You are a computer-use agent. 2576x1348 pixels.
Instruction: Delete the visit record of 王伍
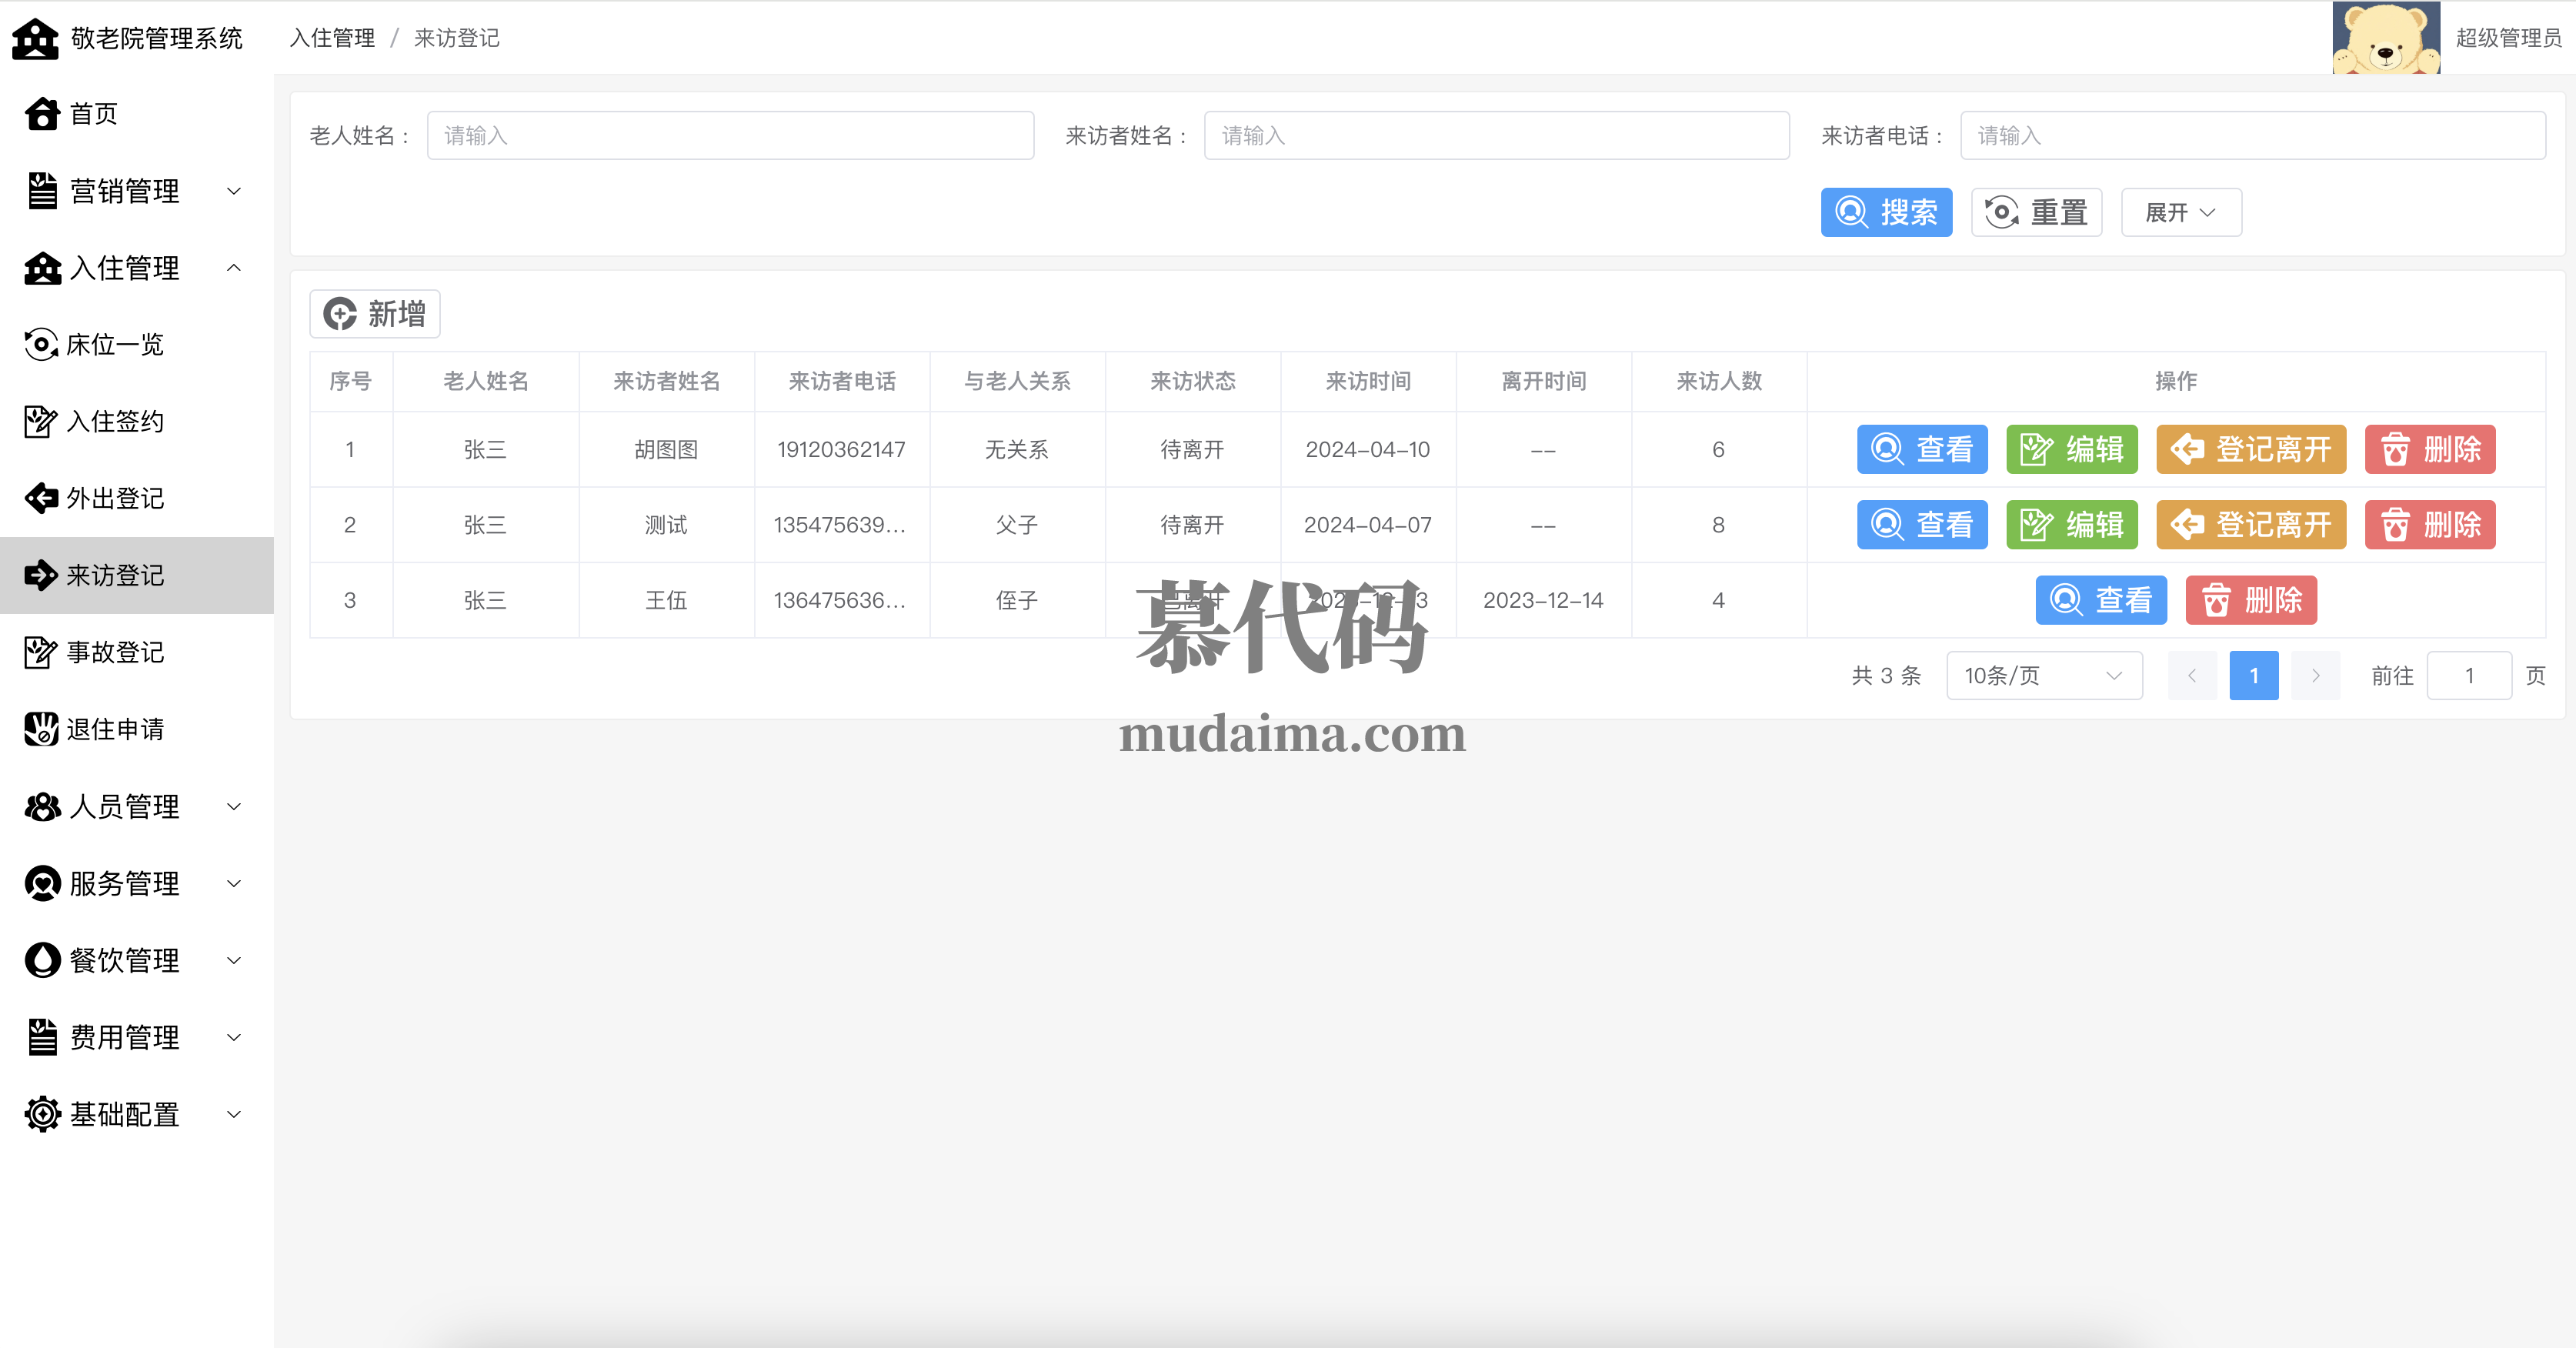2250,600
